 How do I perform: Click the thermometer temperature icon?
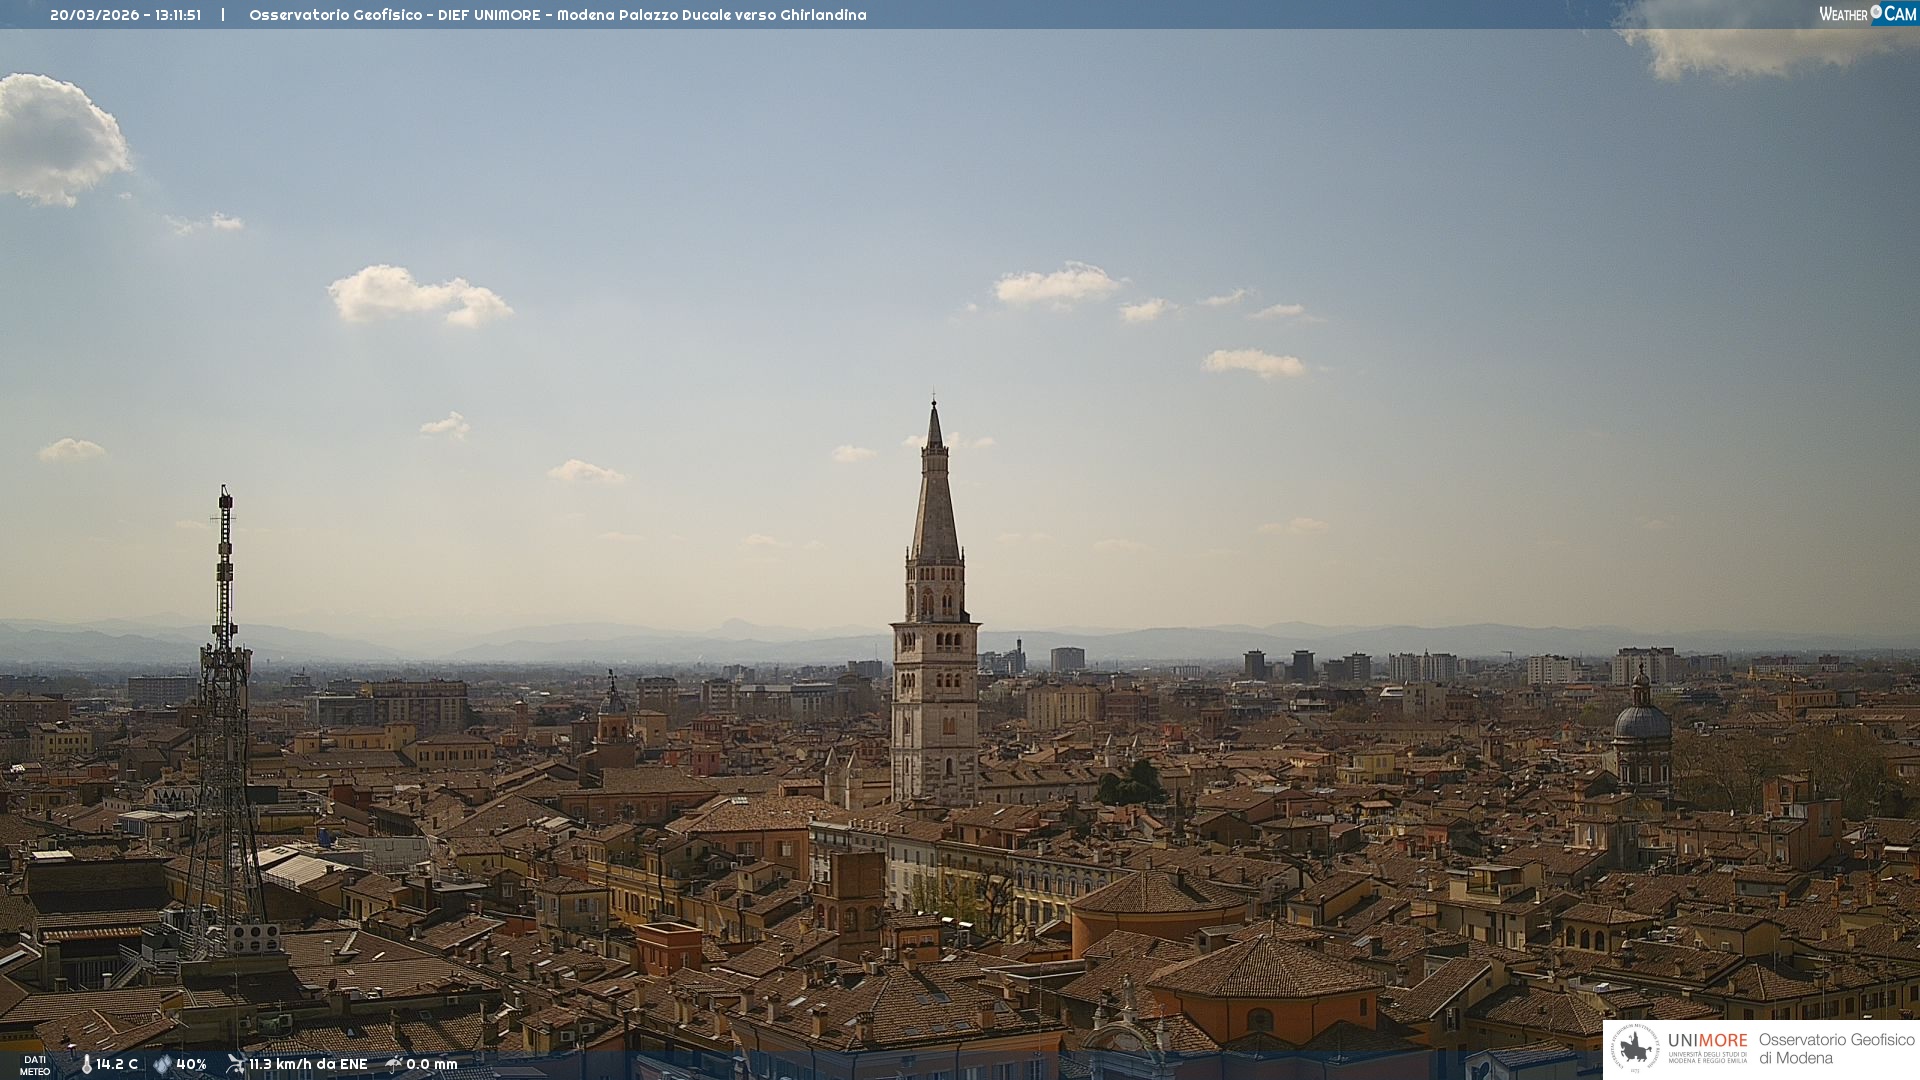coord(86,1064)
